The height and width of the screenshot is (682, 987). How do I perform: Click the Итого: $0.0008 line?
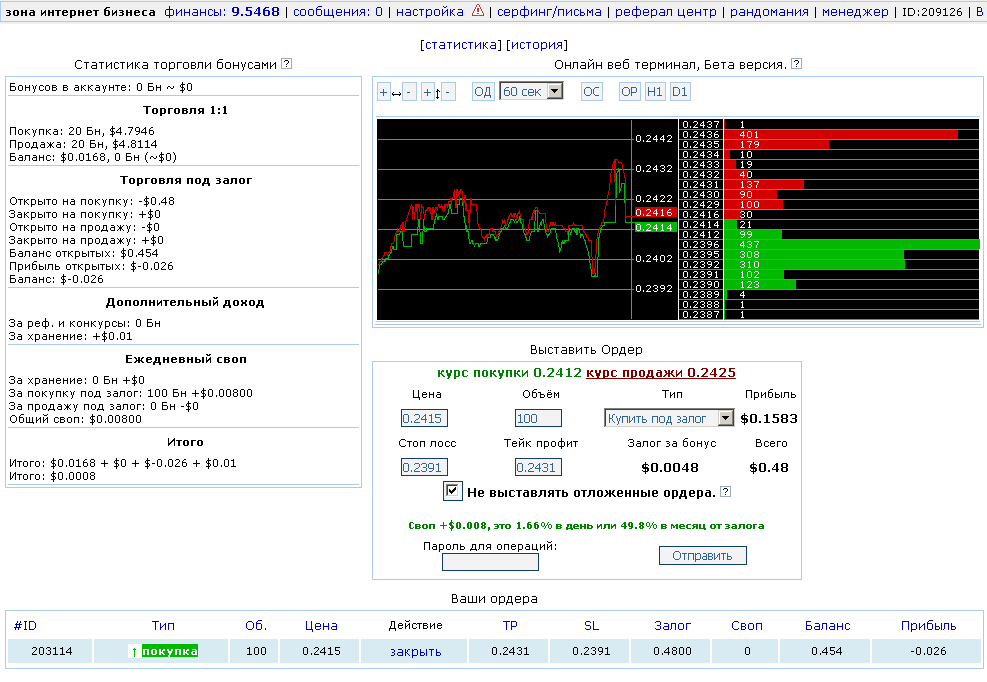[x=52, y=476]
